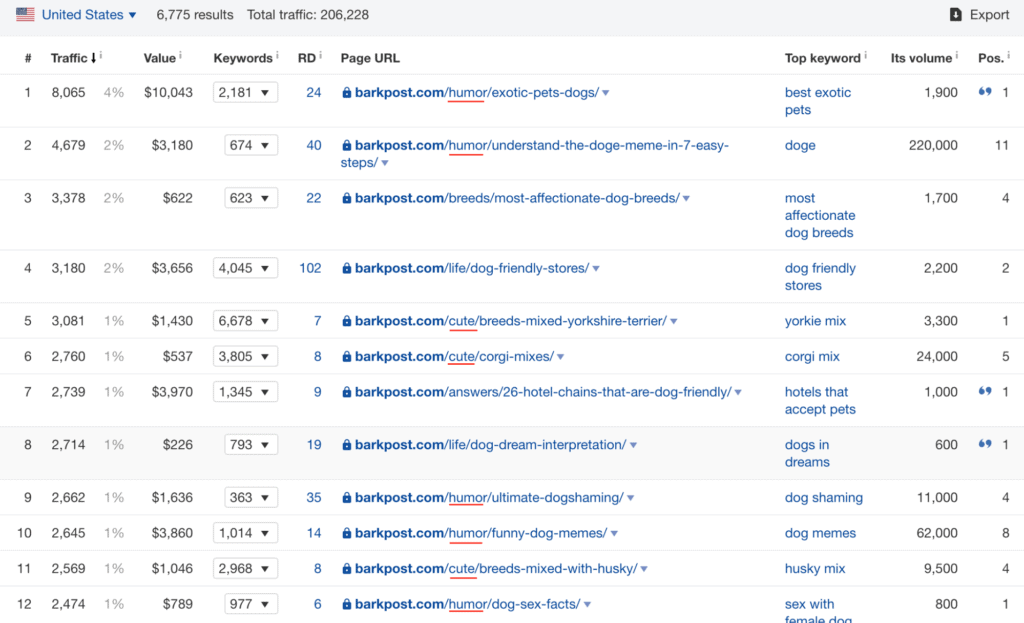The width and height of the screenshot is (1024, 623).
Task: Open the "corgi mix" top keyword link
Action: point(812,357)
